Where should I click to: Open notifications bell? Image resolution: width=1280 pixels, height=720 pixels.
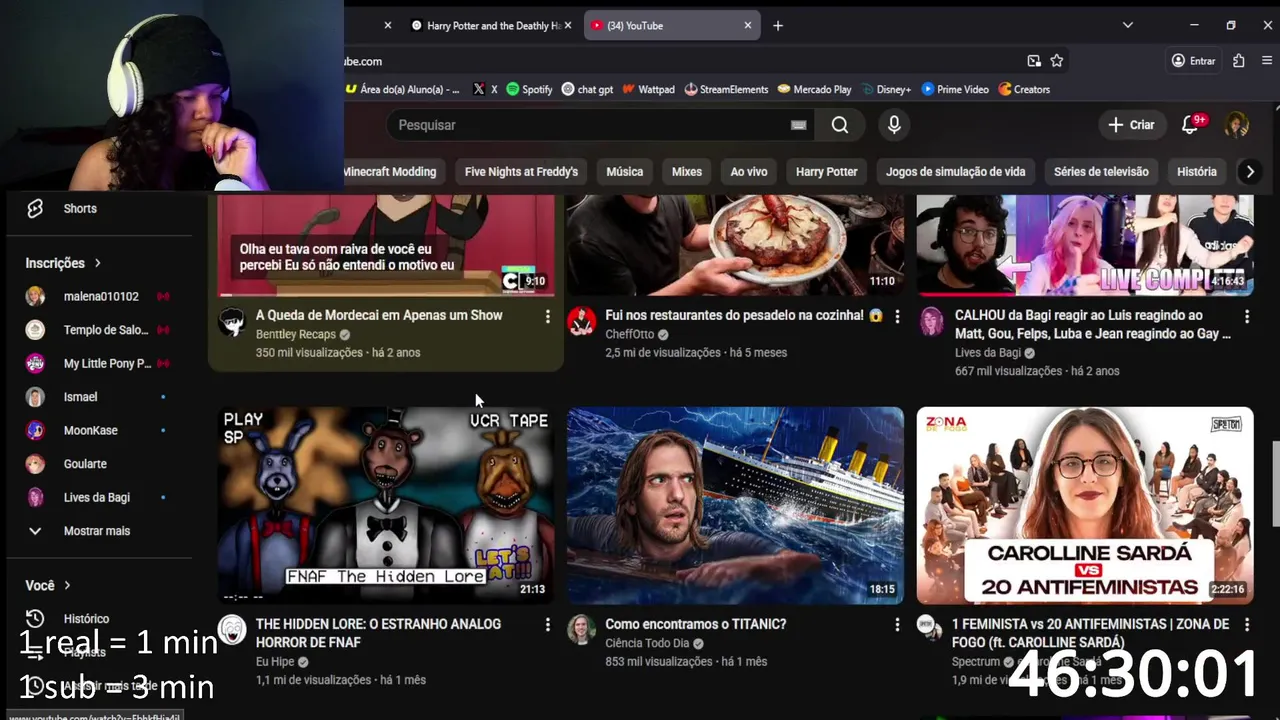tap(1190, 125)
